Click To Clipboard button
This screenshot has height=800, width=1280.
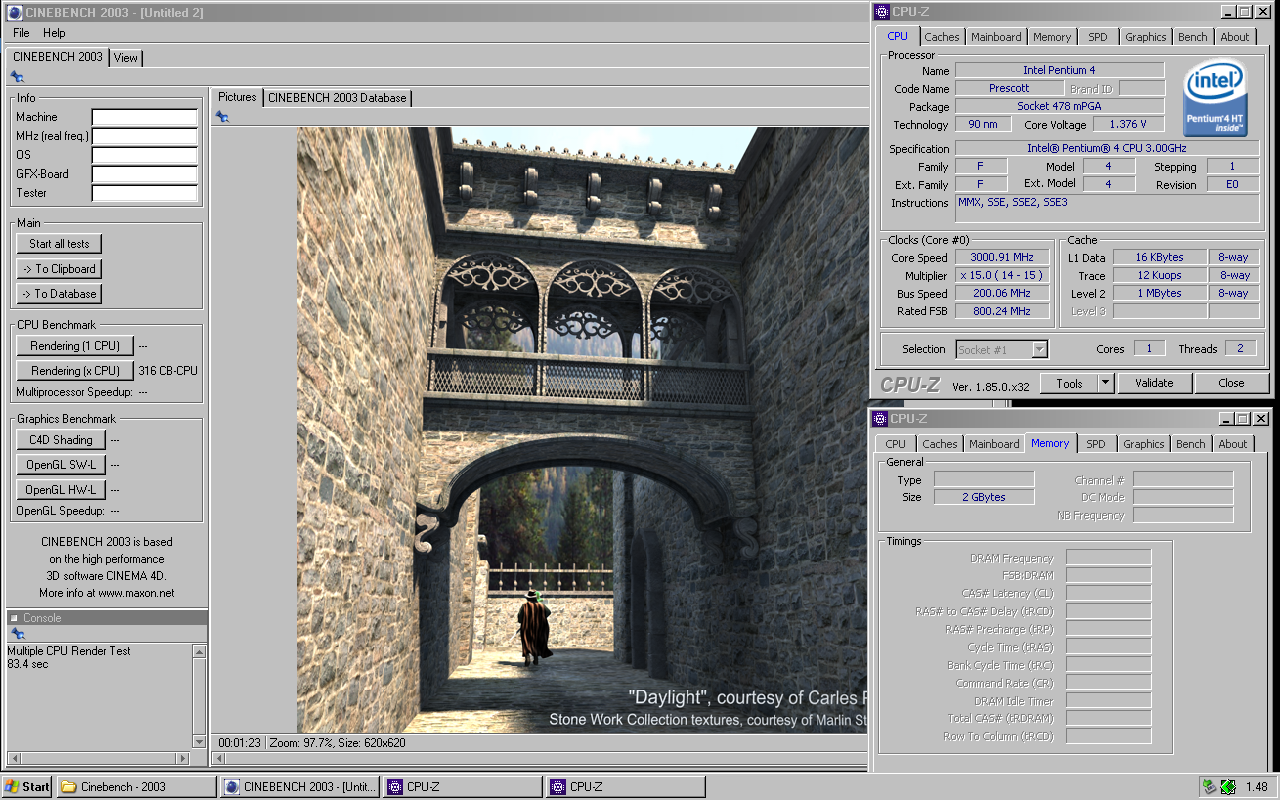click(59, 269)
